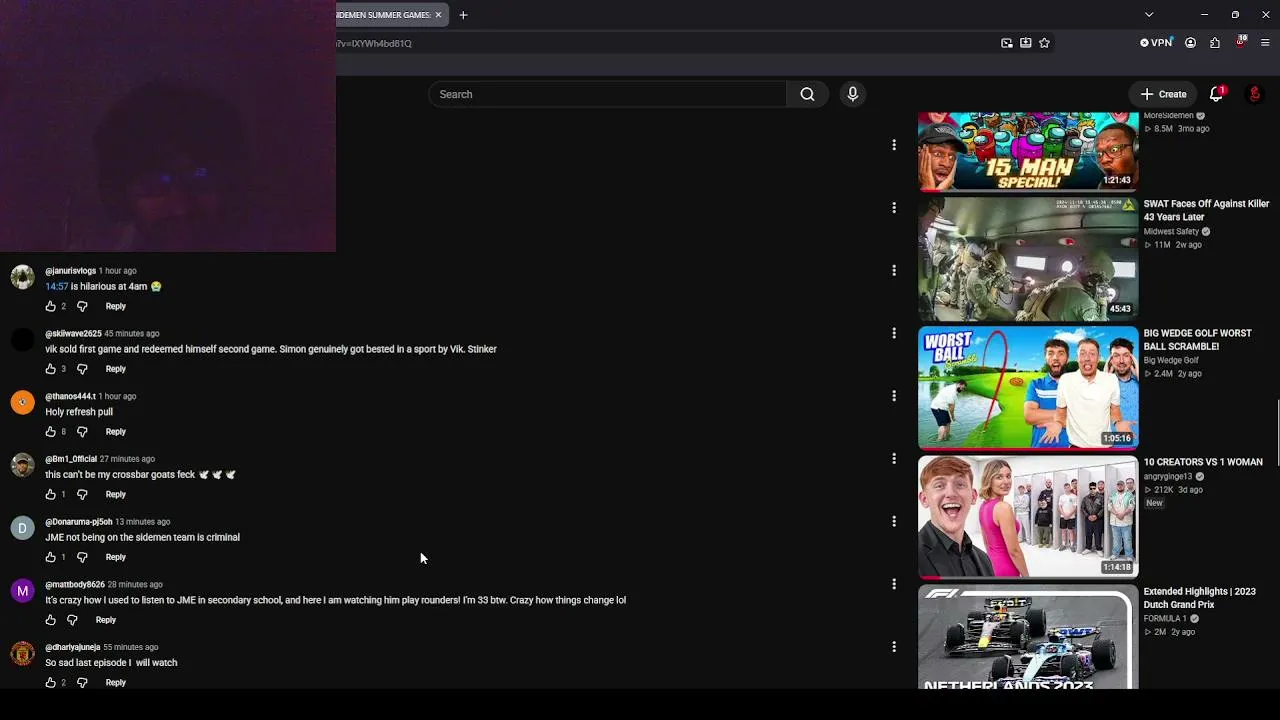Click the install app icon in address bar

point(1026,43)
